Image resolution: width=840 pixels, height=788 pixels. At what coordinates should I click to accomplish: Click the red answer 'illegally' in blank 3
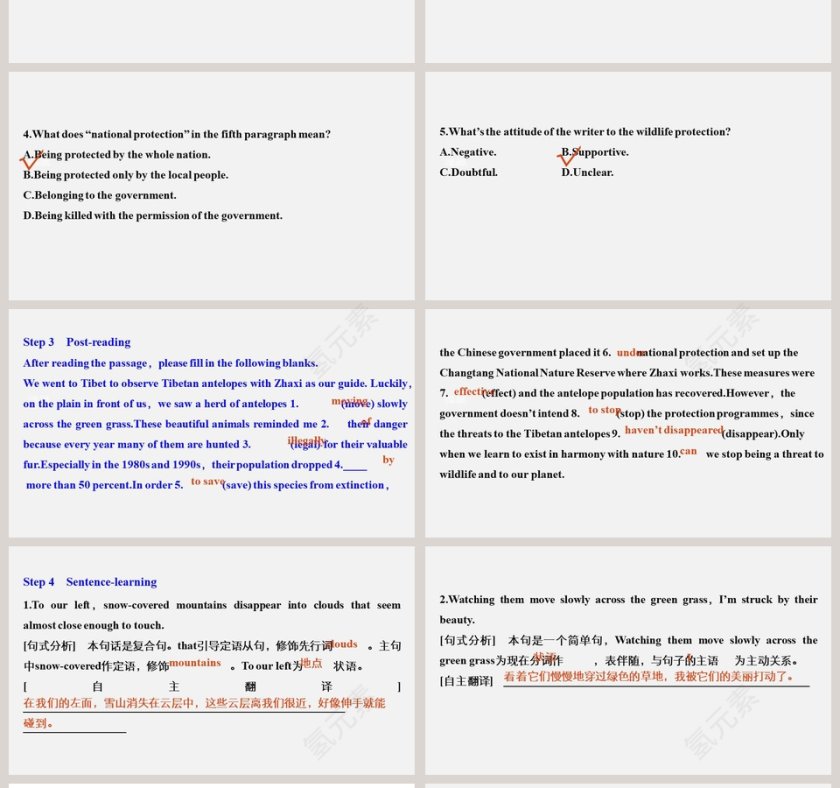pos(306,440)
